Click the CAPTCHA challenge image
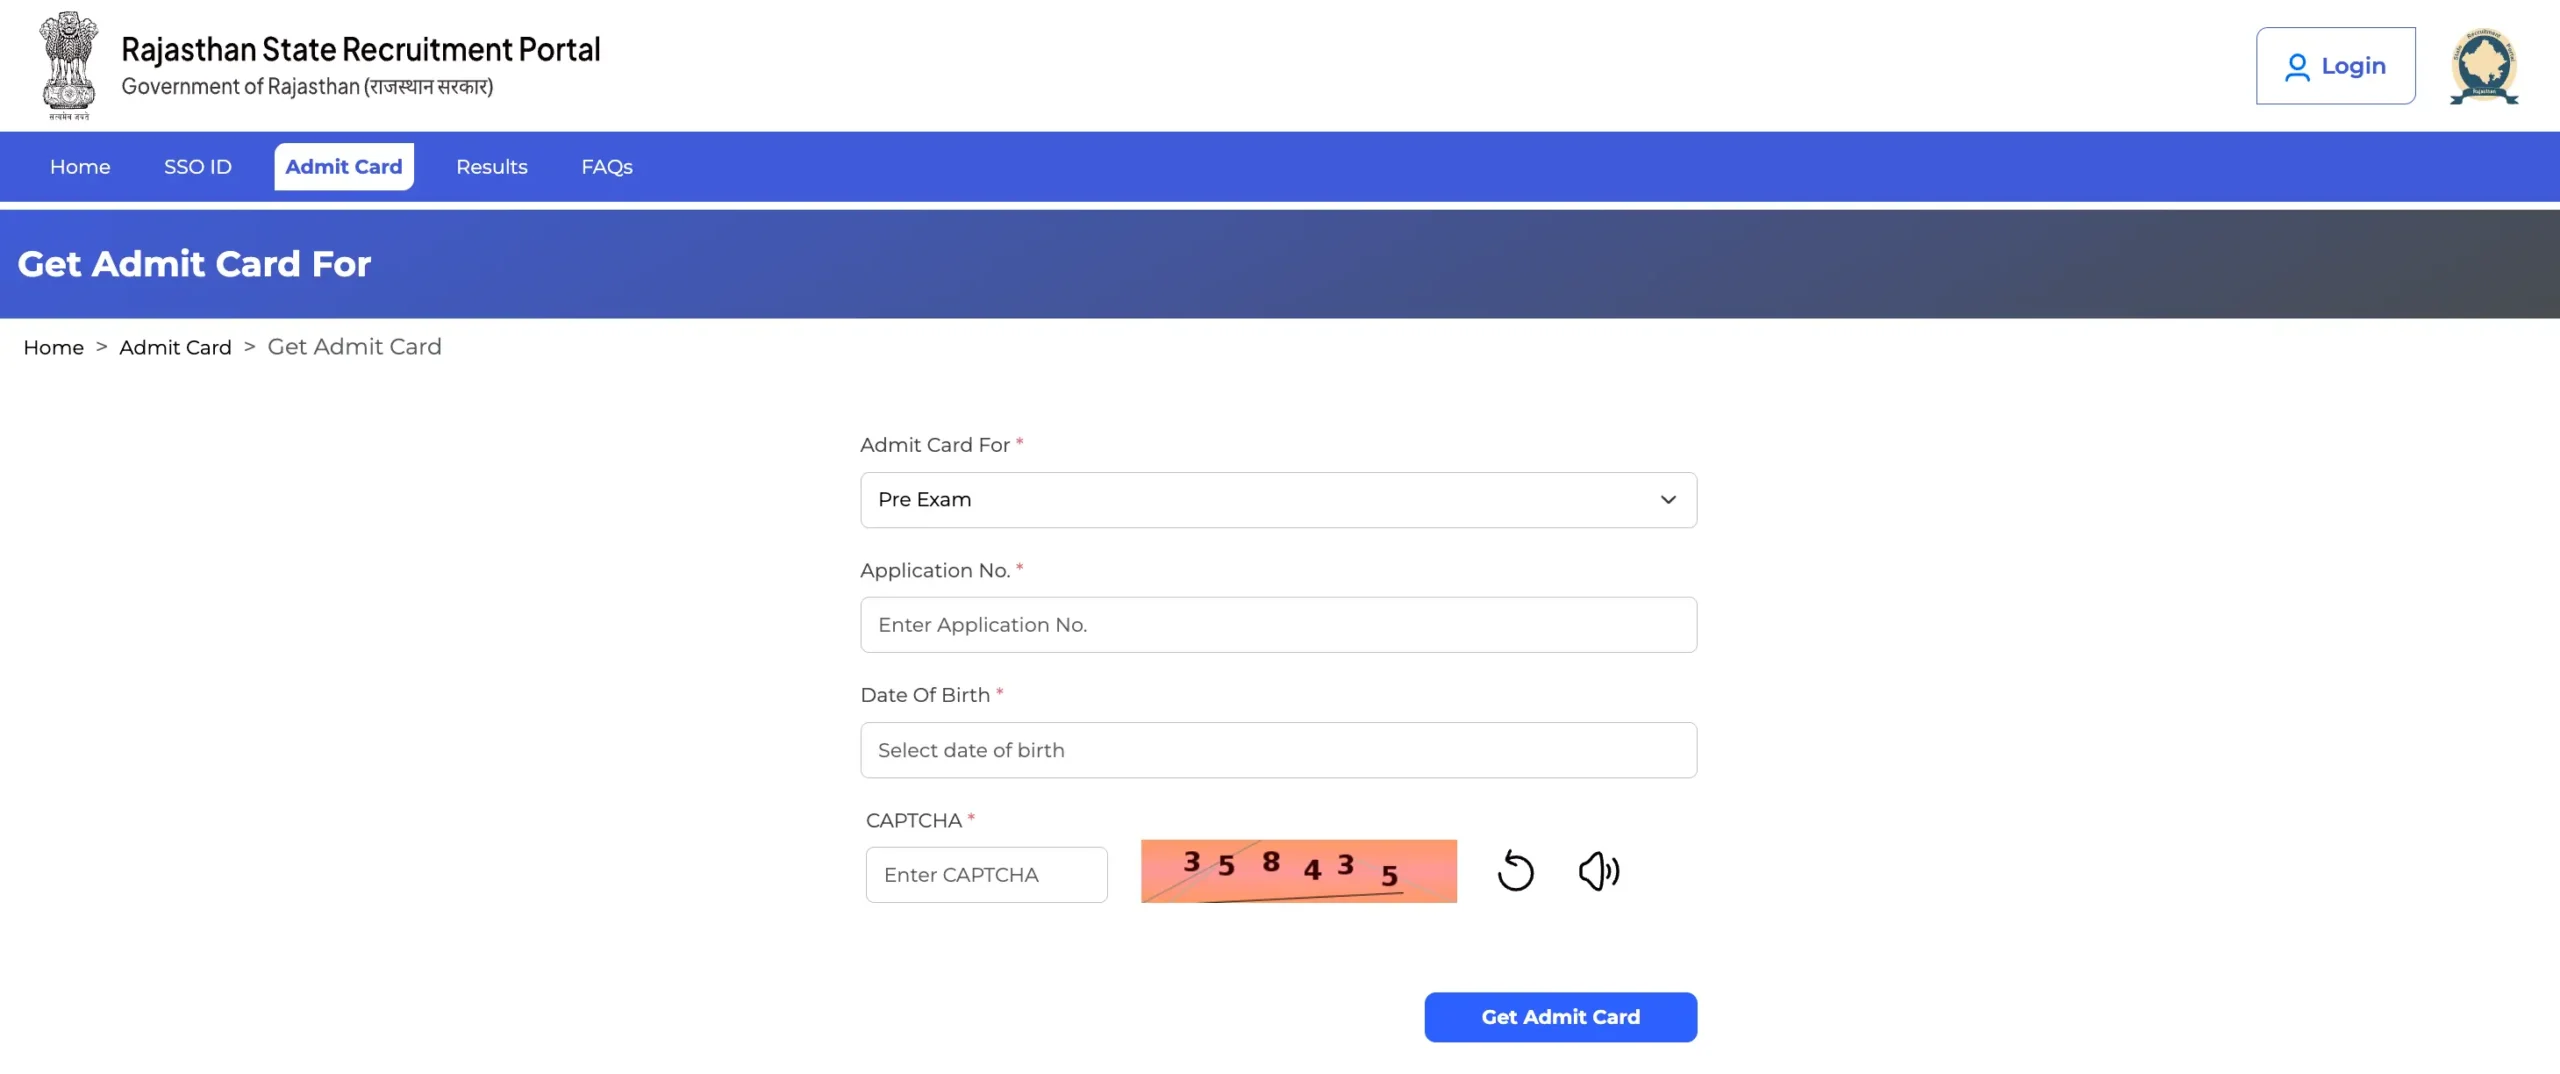This screenshot has height=1074, width=2560. tap(1298, 870)
